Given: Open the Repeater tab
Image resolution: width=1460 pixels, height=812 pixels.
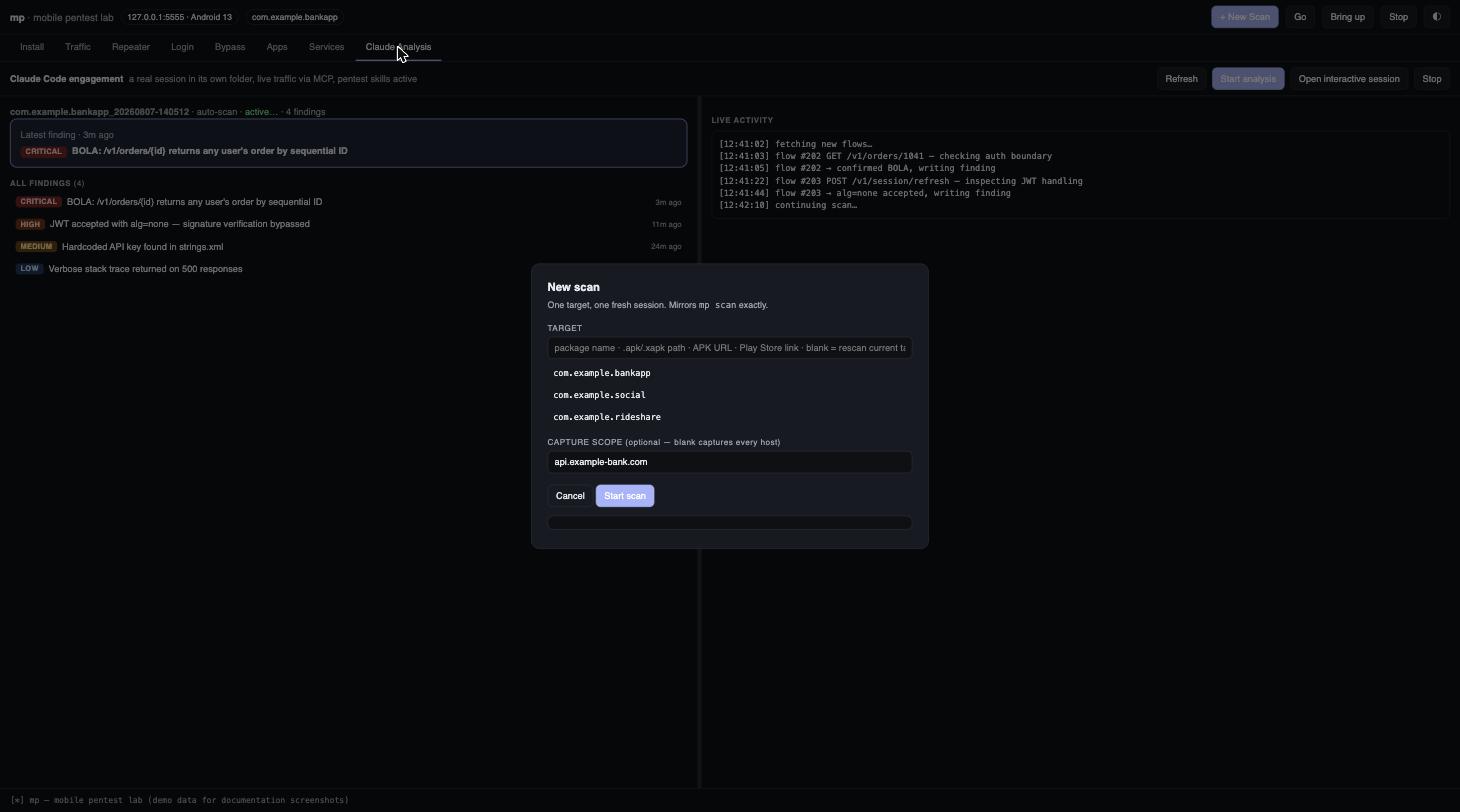Looking at the screenshot, I should click(x=131, y=47).
